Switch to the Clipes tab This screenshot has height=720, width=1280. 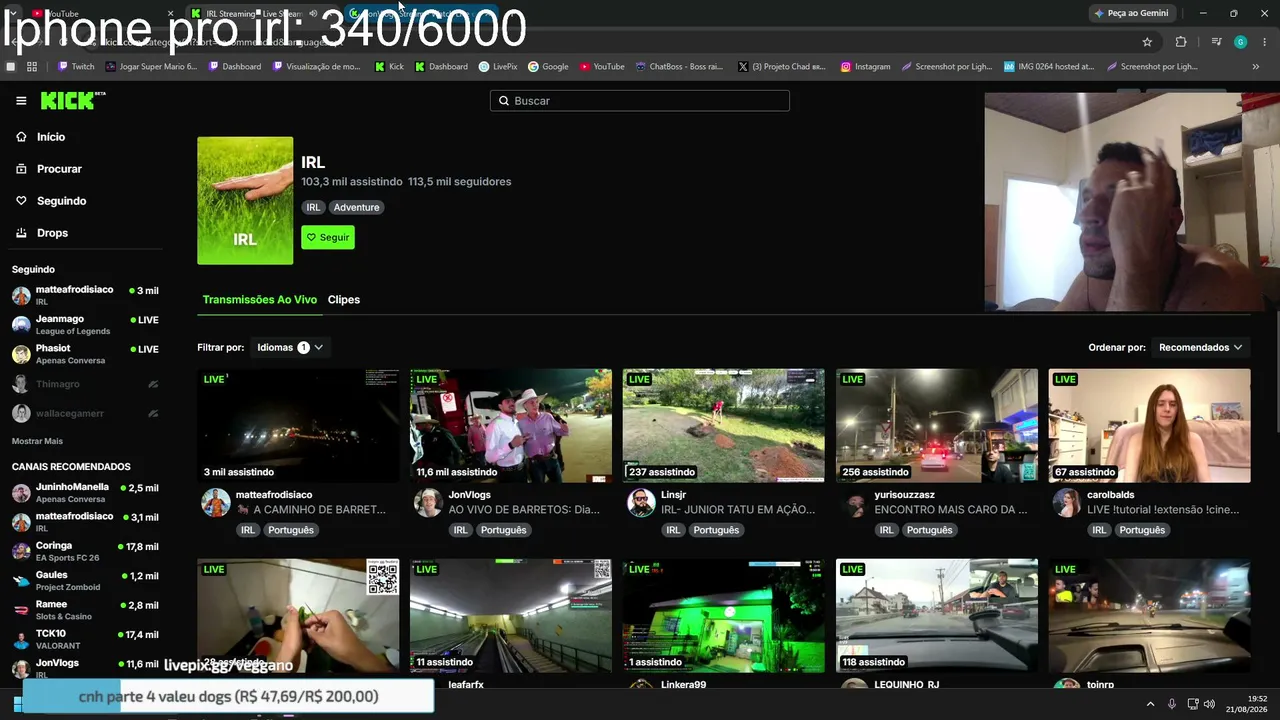pyautogui.click(x=344, y=300)
